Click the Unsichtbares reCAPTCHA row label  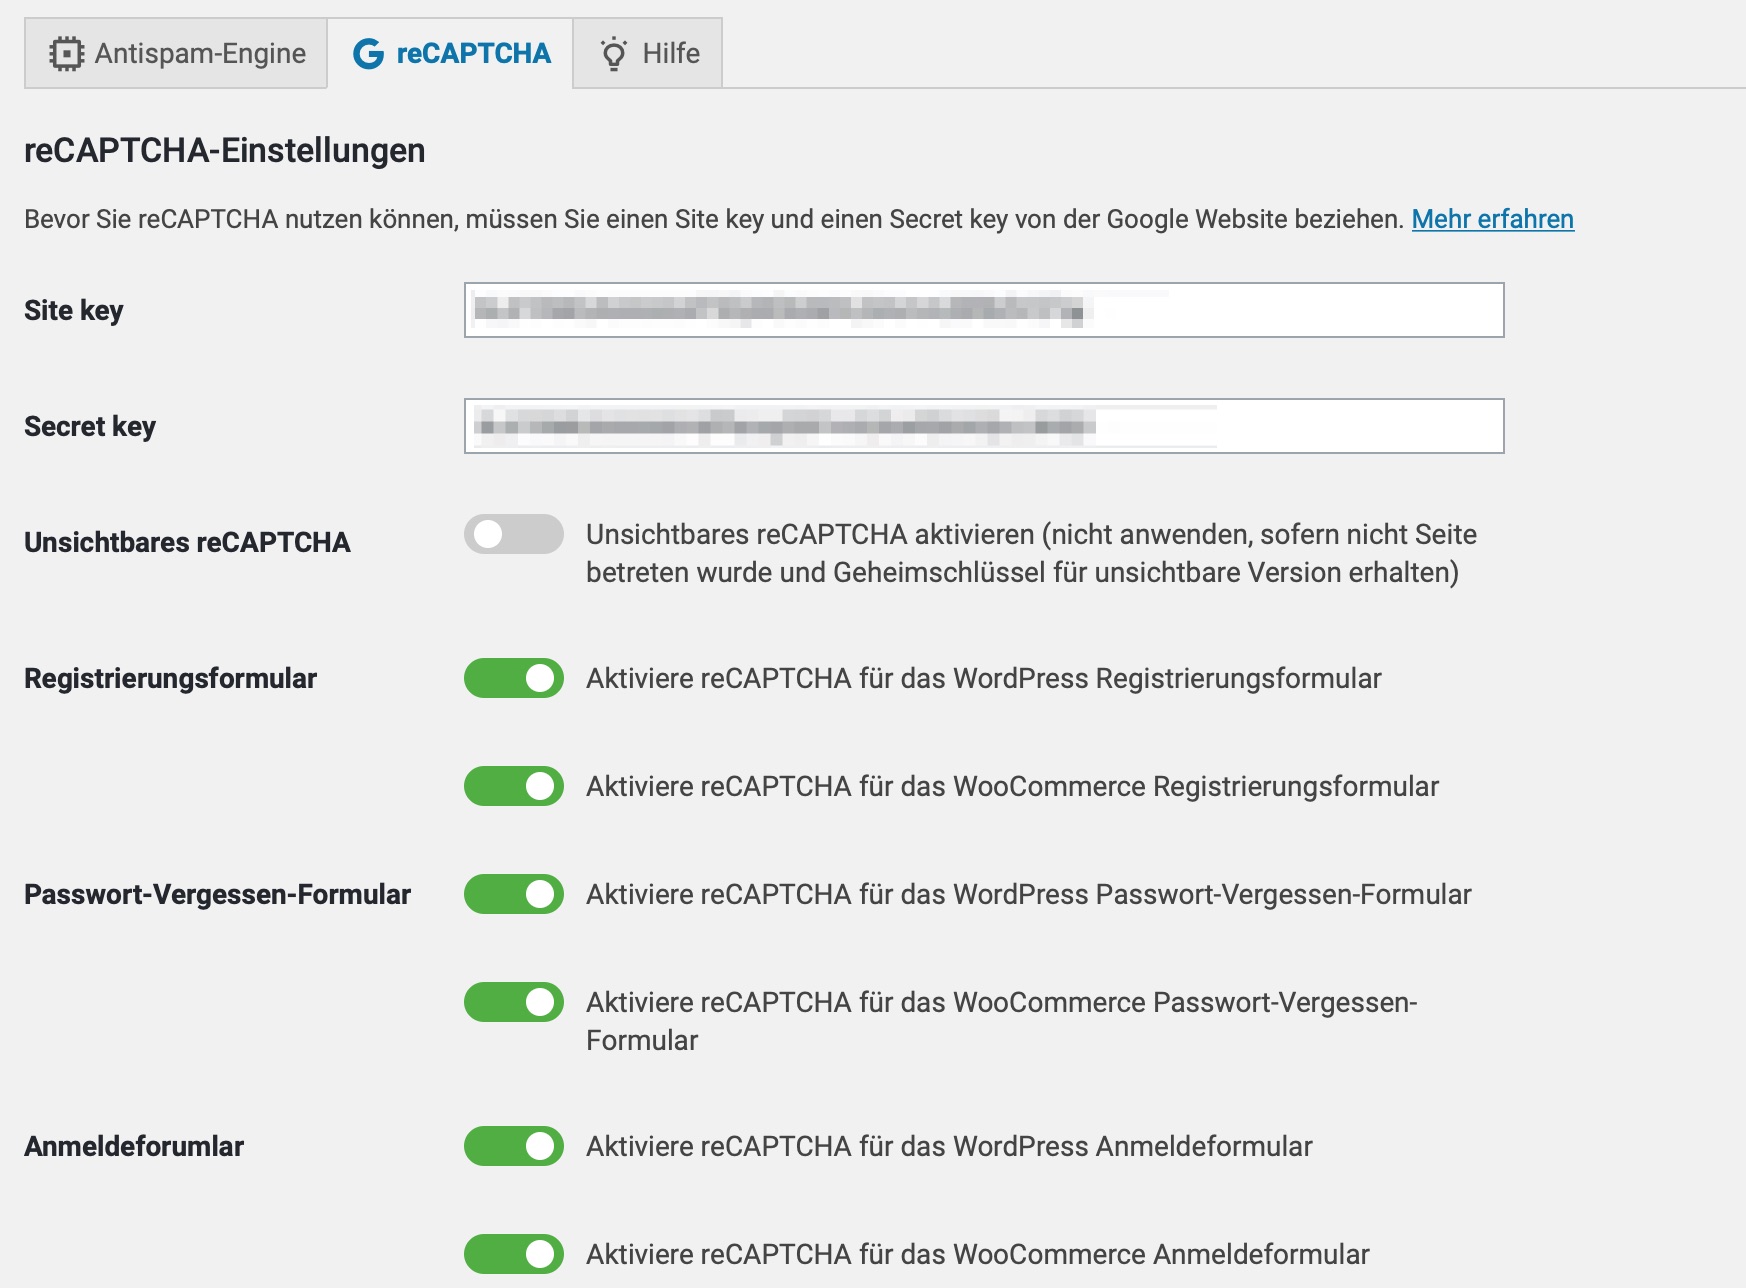coord(187,542)
